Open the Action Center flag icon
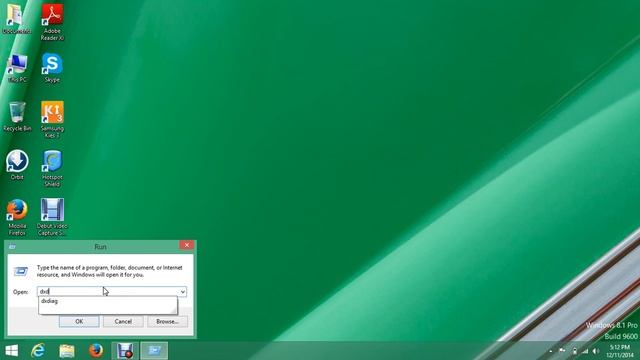640x360 pixels. click(x=562, y=351)
